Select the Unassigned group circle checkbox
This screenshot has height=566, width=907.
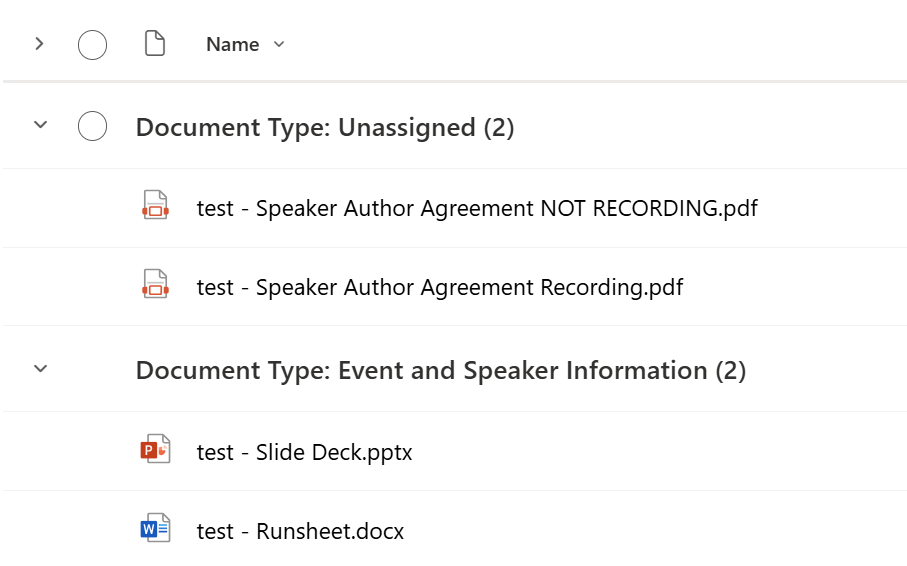click(x=92, y=127)
